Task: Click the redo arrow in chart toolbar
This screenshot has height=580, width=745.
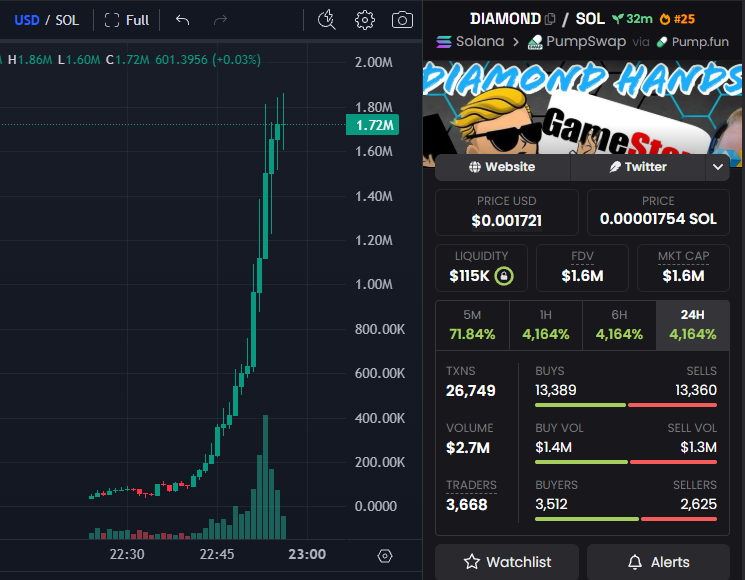Action: pyautogui.click(x=220, y=20)
